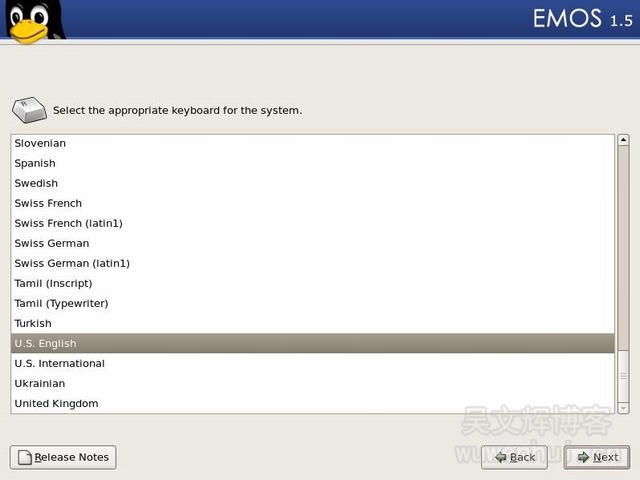Screen dimensions: 640x480
Task: Click the Back arrow icon
Action: click(498, 457)
